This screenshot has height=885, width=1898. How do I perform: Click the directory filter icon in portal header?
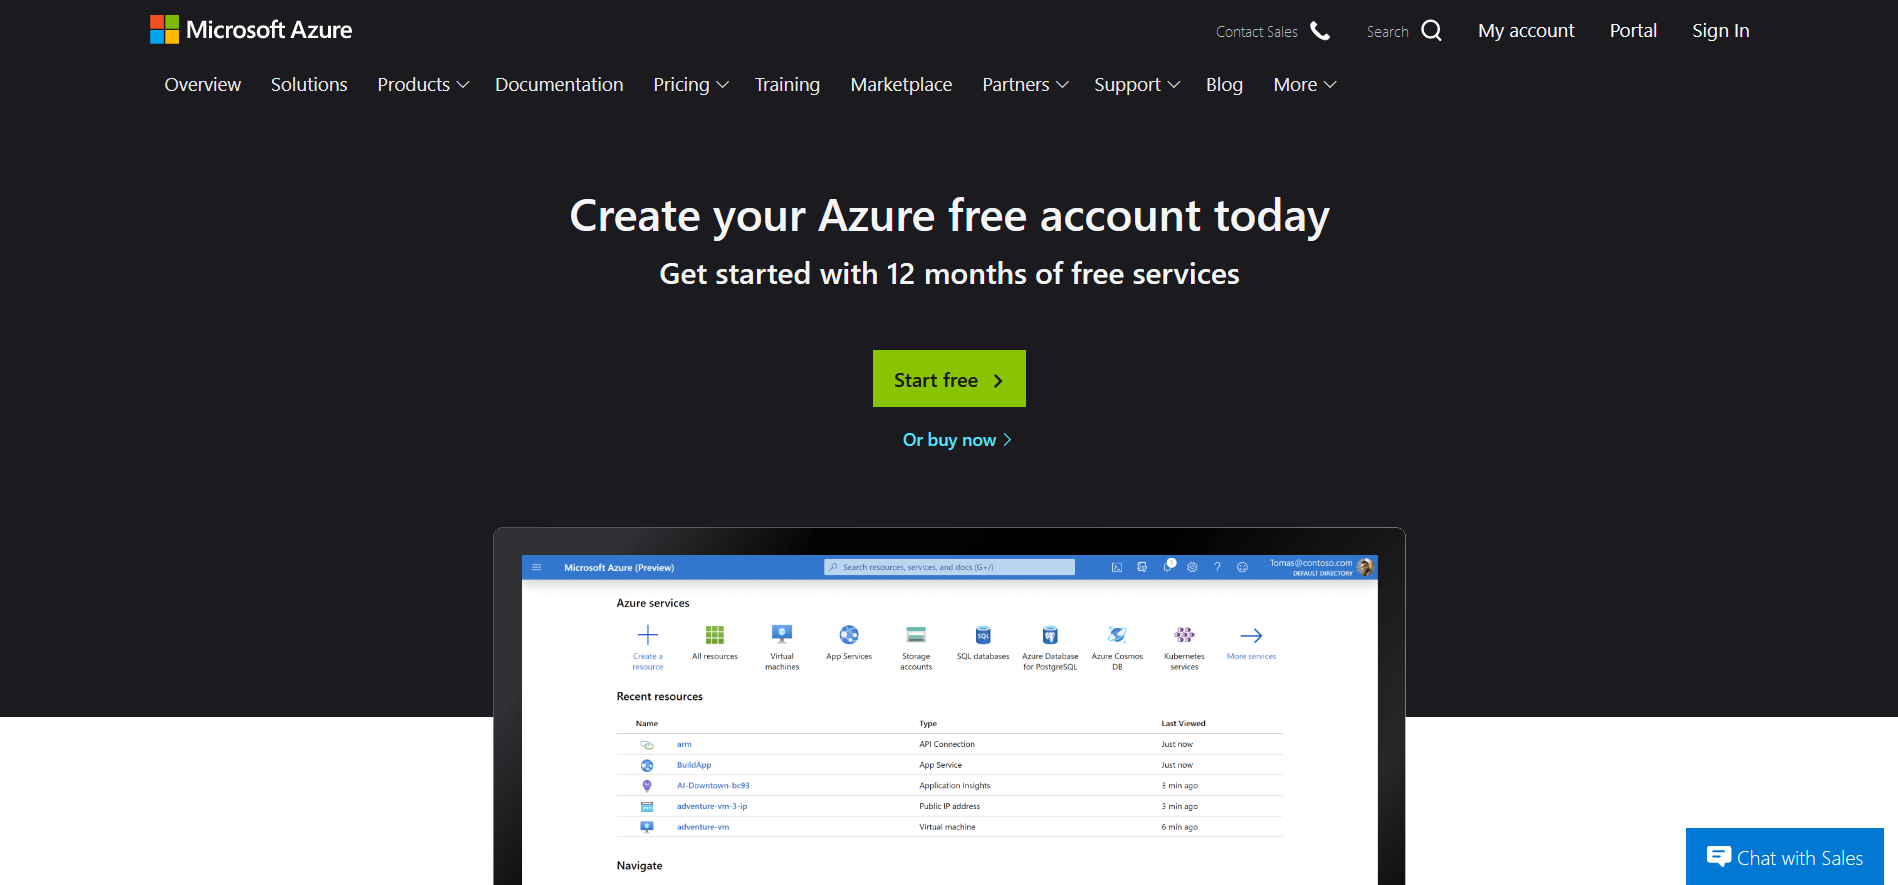[x=1142, y=567]
